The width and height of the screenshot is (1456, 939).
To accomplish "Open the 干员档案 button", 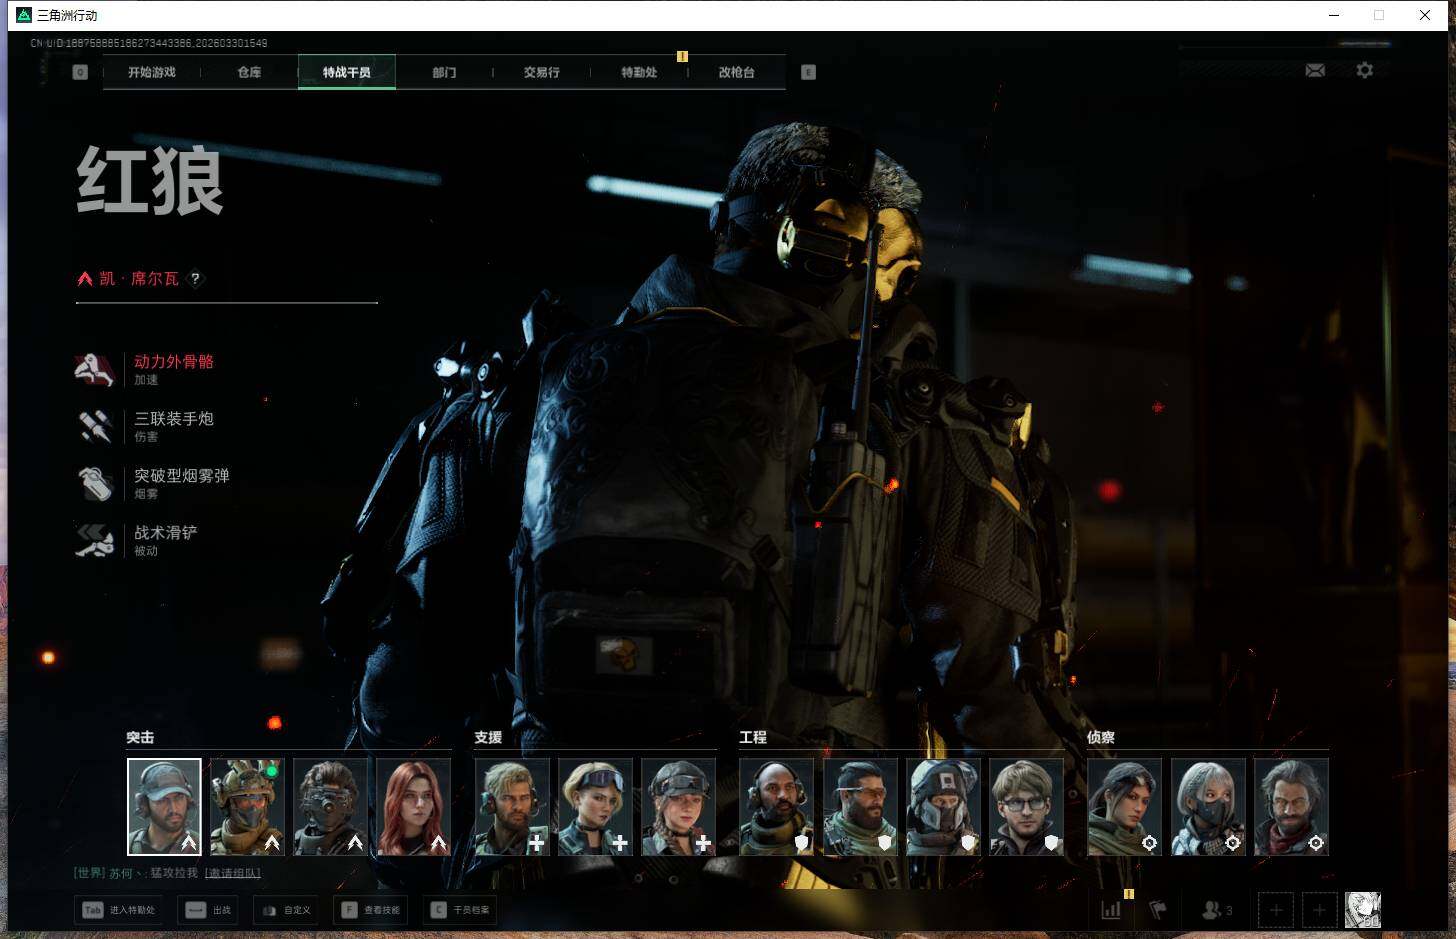I will (x=461, y=910).
